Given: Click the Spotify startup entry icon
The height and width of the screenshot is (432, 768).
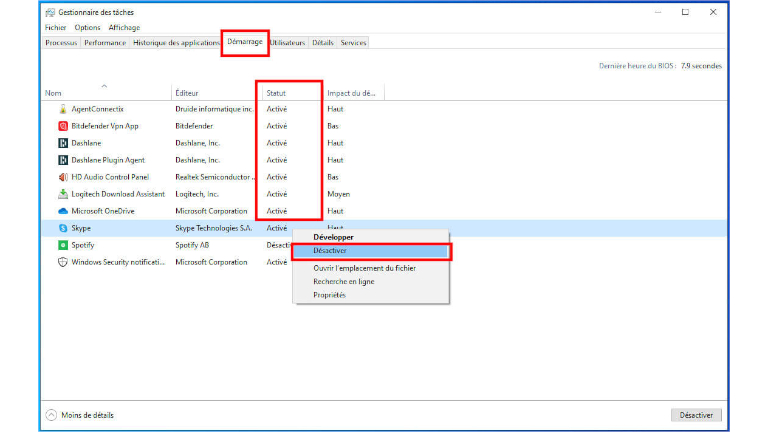Looking at the screenshot, I should click(63, 245).
